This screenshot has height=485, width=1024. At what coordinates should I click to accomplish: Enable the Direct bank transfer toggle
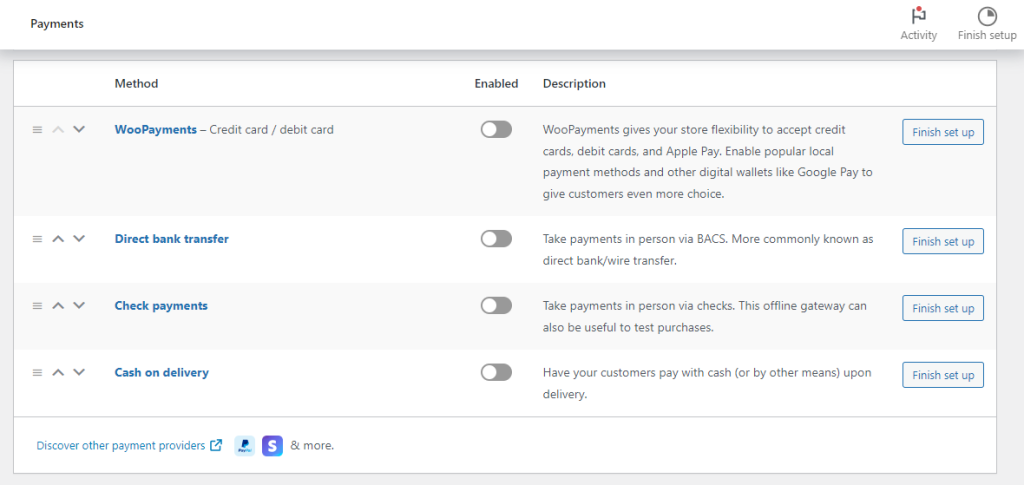(x=496, y=239)
